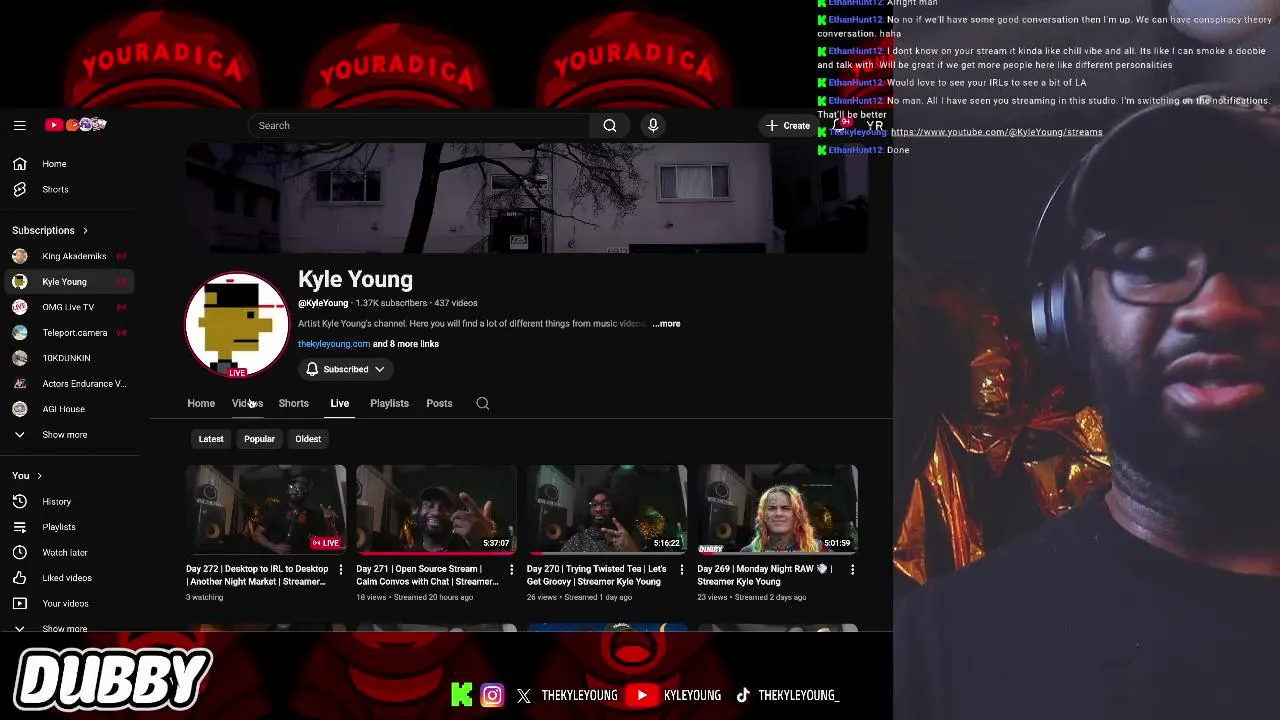The width and height of the screenshot is (1280, 720).
Task: Click 'Day 269 | Monday Night RAW' title
Action: click(764, 575)
